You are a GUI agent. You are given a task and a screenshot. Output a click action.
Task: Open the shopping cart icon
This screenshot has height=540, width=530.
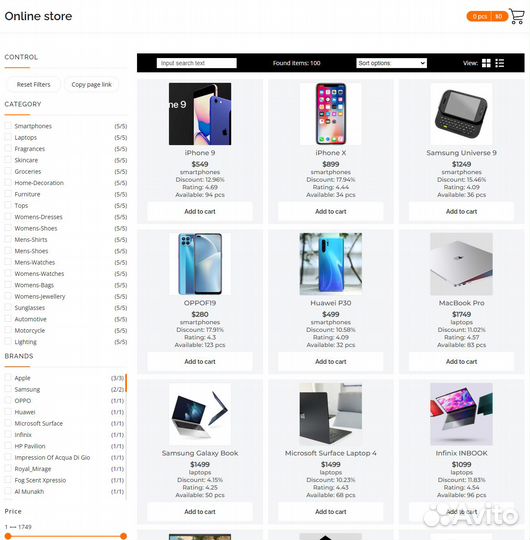click(517, 16)
